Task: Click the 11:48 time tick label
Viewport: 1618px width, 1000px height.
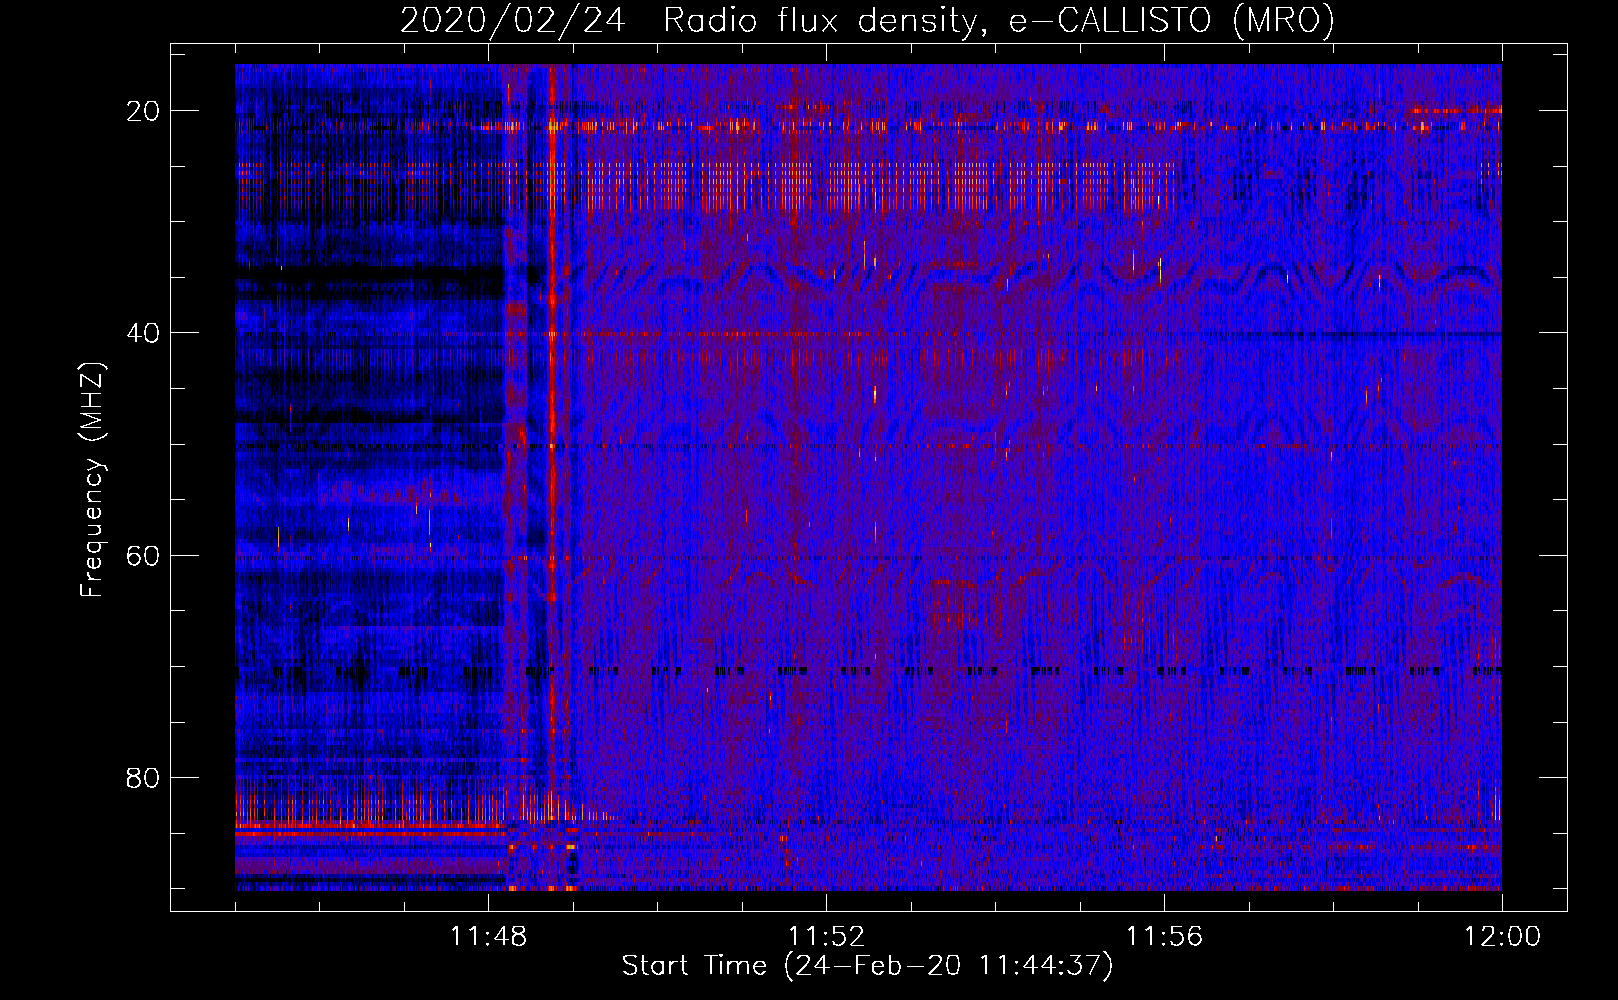Action: point(488,937)
